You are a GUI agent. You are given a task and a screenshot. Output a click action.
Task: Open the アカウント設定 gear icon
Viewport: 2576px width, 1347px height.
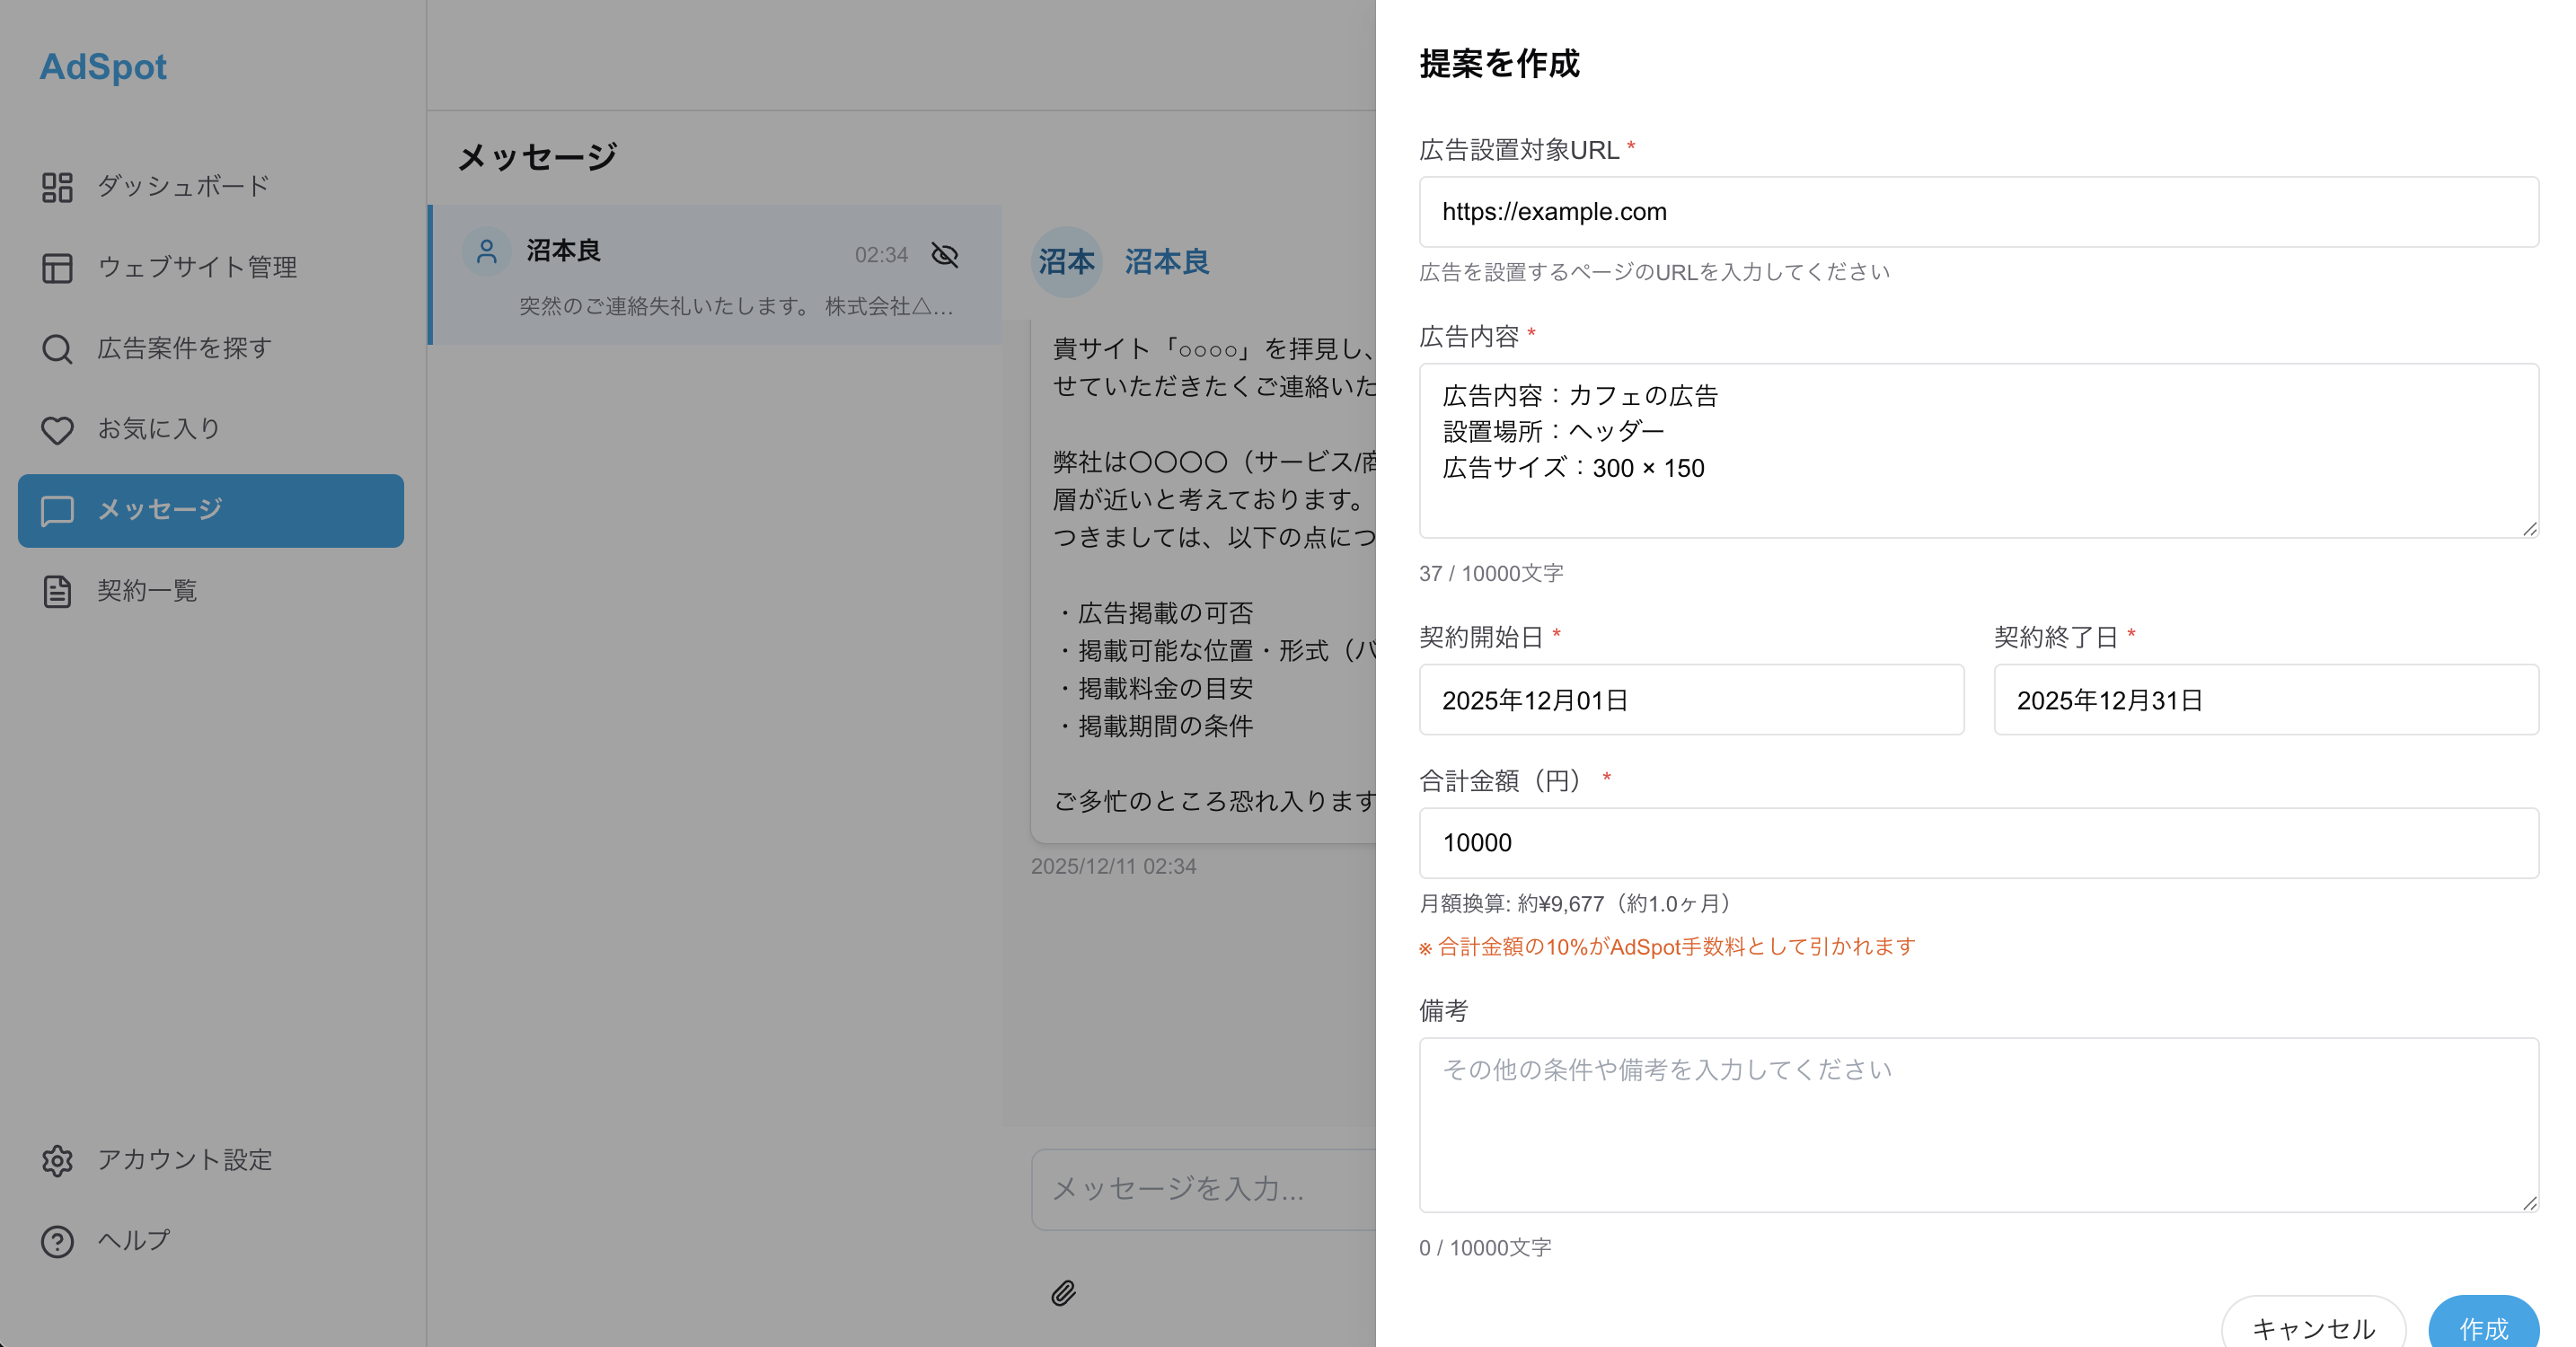pyautogui.click(x=57, y=1161)
